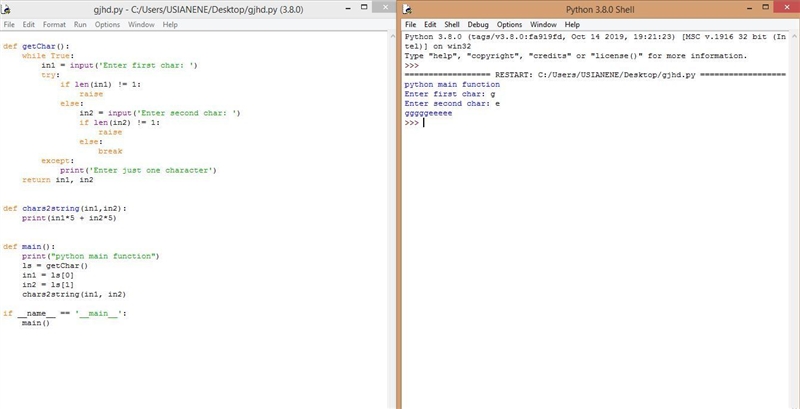
Task: Open Debug menu in Python Shell window
Action: (478, 24)
